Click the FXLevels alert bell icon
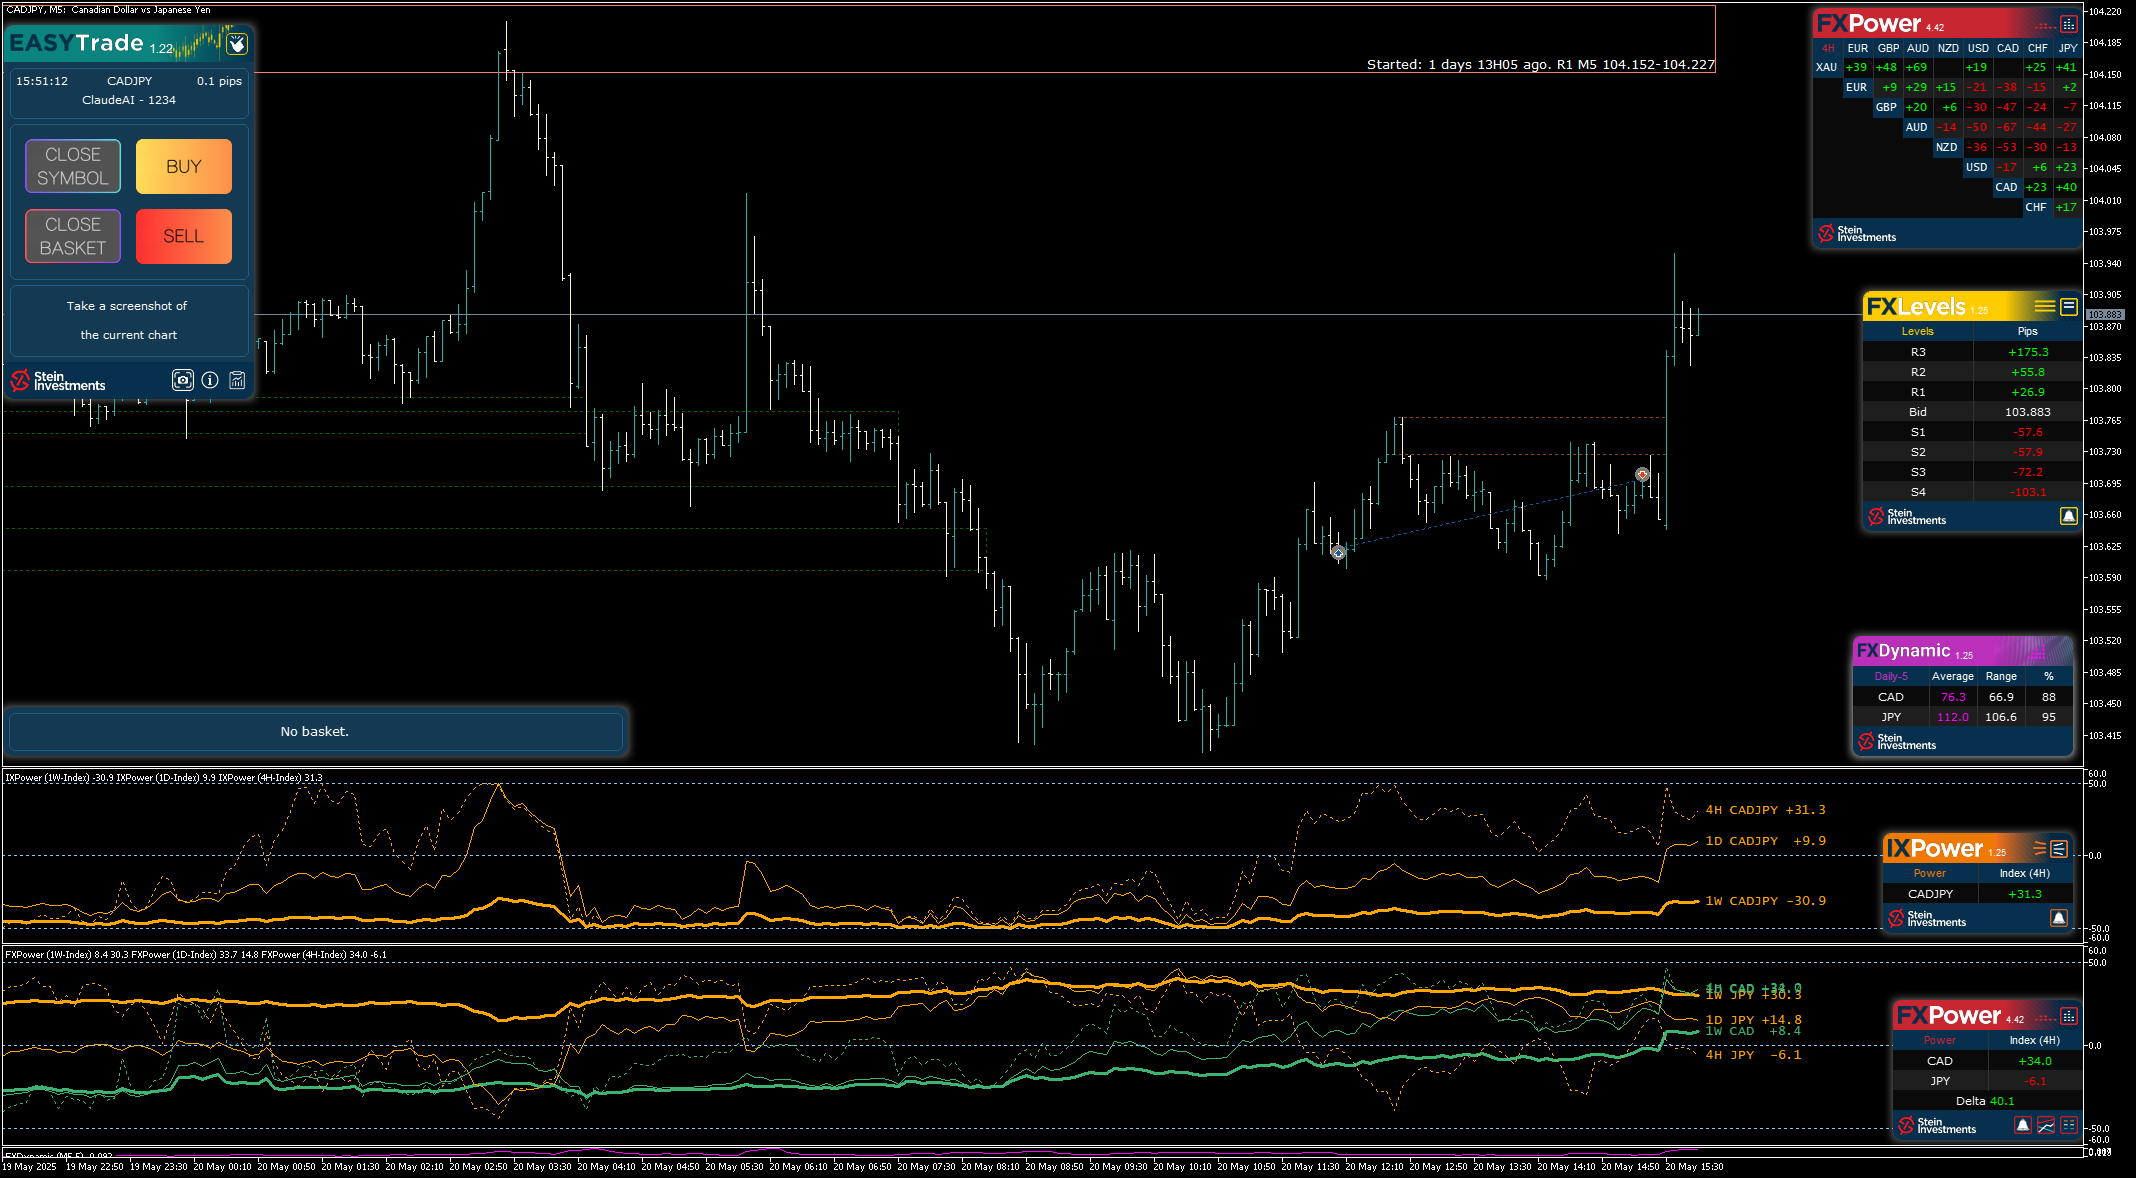This screenshot has height=1178, width=2136. tap(2069, 516)
